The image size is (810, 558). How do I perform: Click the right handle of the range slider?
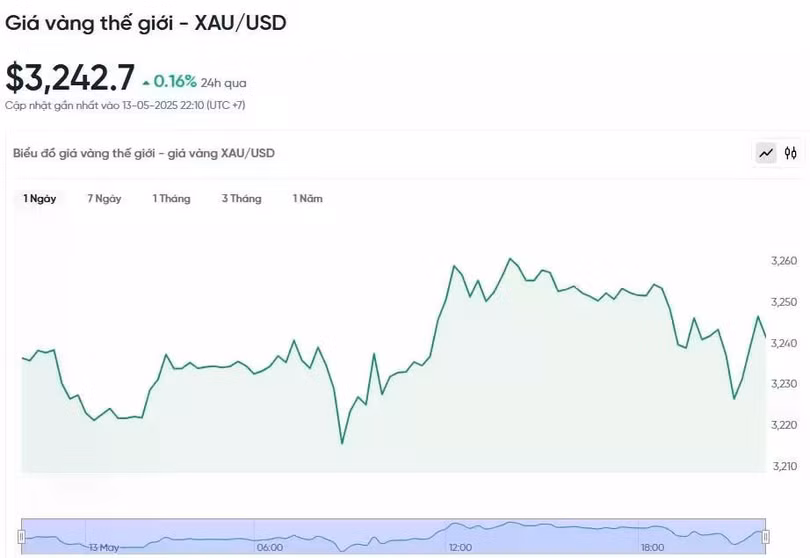[766, 536]
